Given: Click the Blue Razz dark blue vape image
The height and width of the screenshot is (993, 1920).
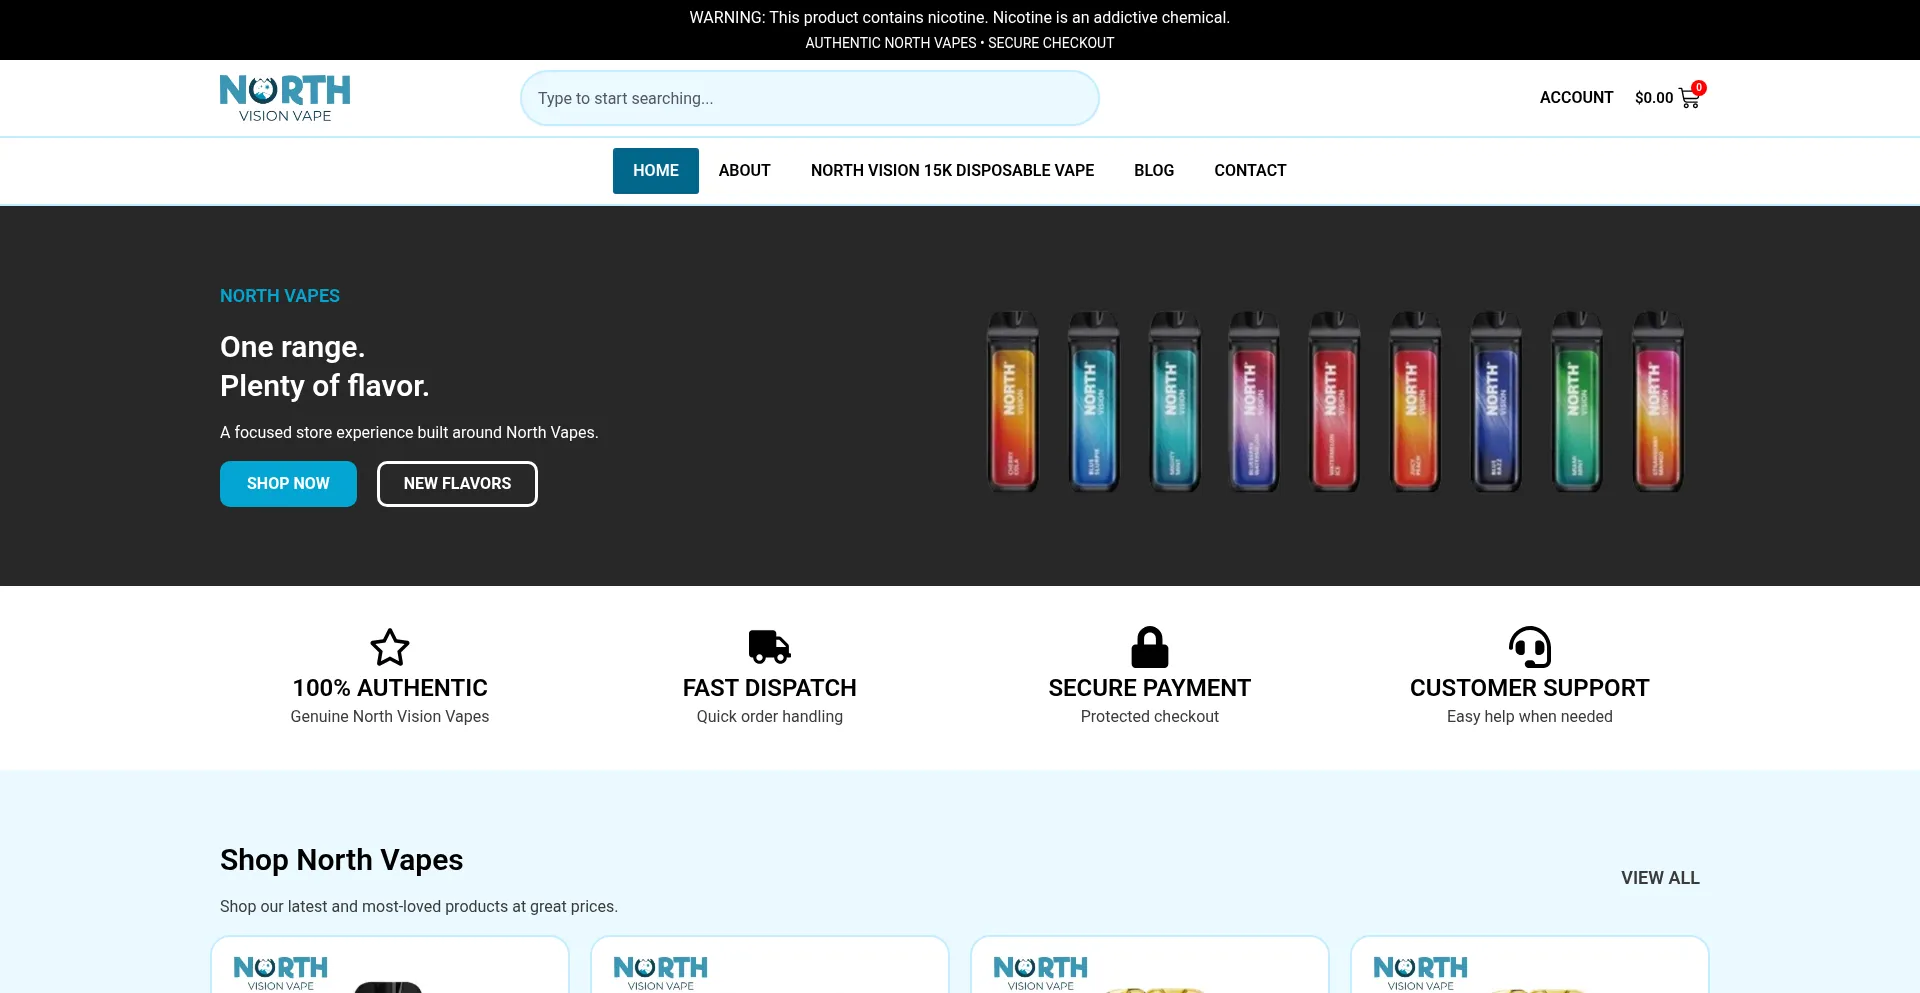Looking at the screenshot, I should pyautogui.click(x=1496, y=401).
